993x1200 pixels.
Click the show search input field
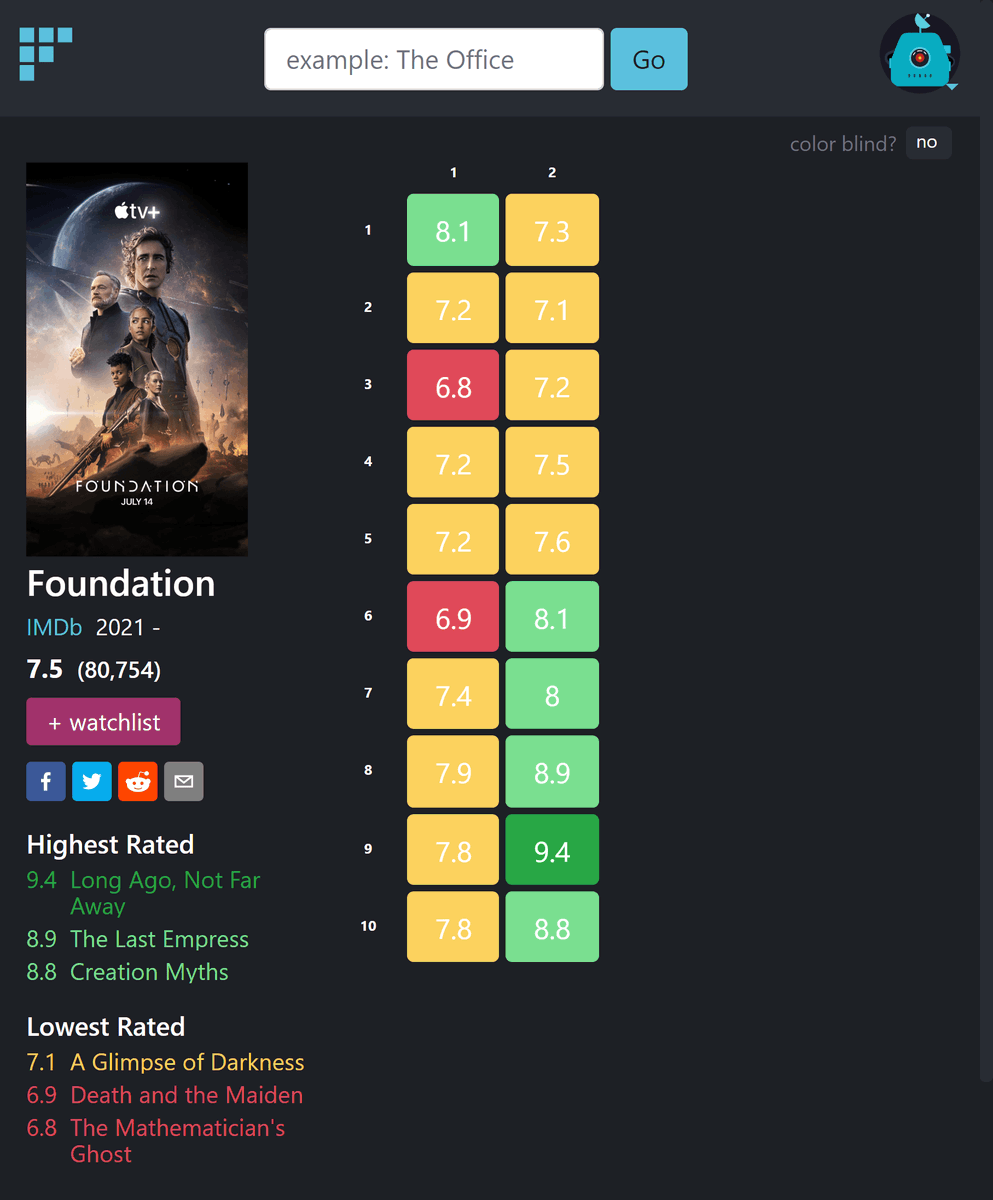click(x=434, y=59)
